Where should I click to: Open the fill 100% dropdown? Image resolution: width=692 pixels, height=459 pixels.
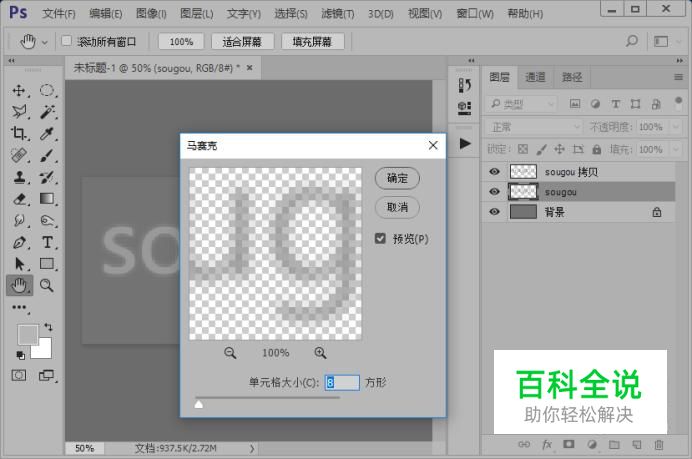pos(676,150)
